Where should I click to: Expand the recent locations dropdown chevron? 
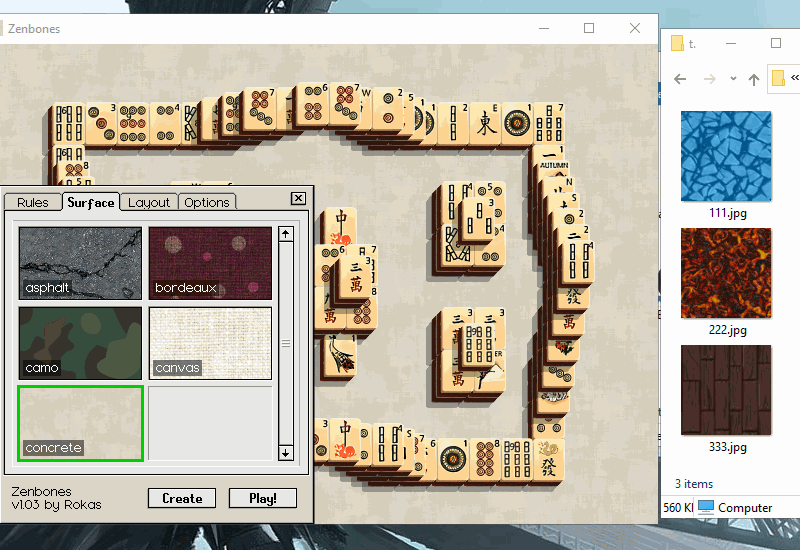click(733, 78)
